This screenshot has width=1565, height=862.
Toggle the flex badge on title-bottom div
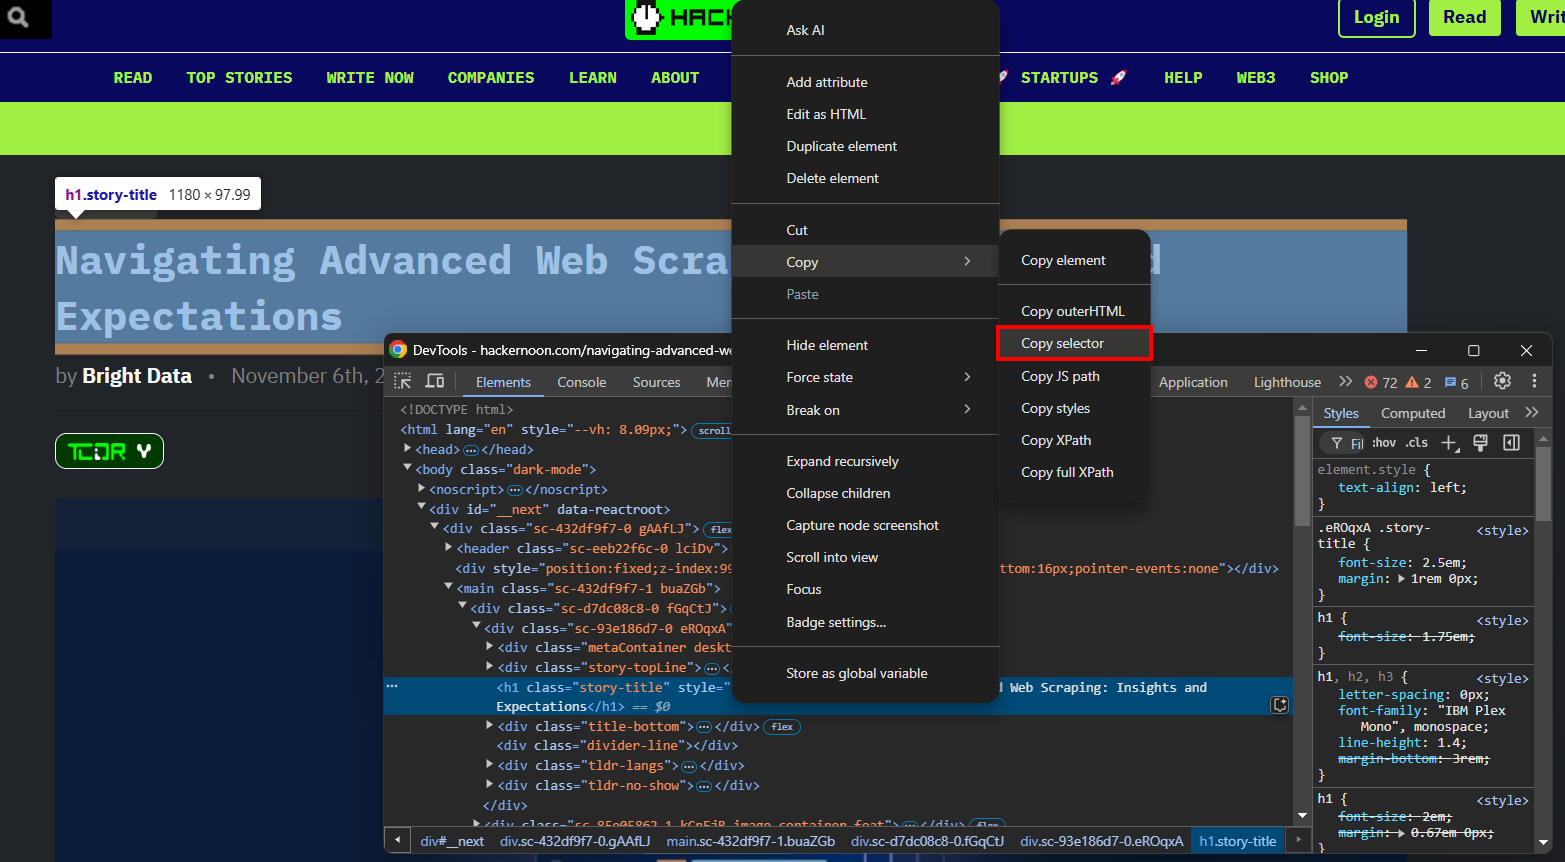[x=782, y=727]
